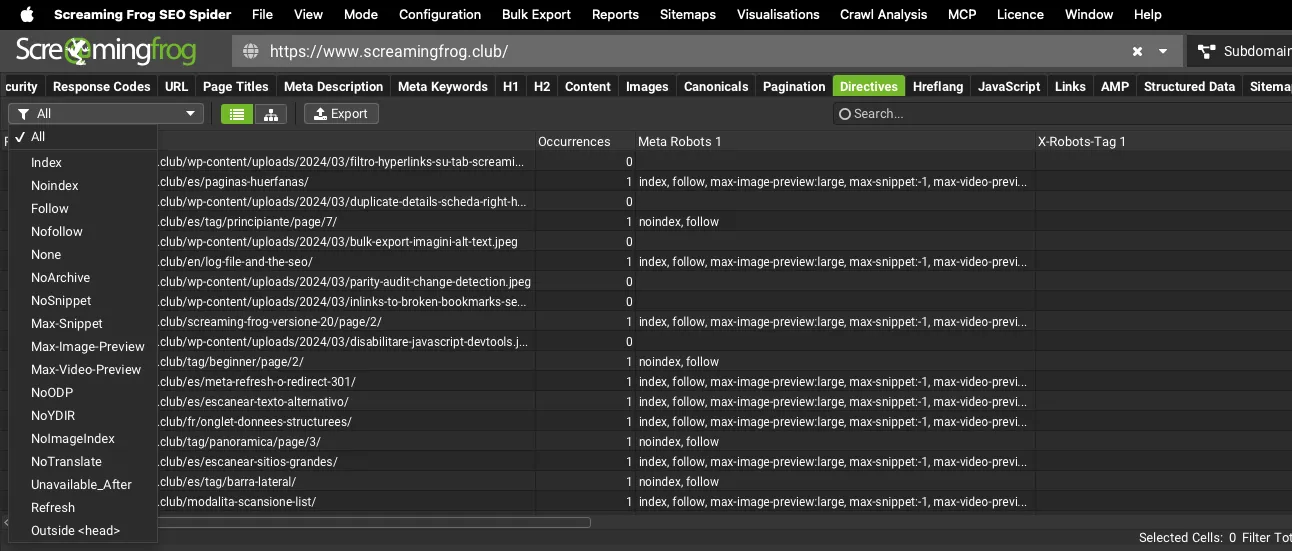Switch to list view icon
The width and height of the screenshot is (1292, 551).
point(237,114)
